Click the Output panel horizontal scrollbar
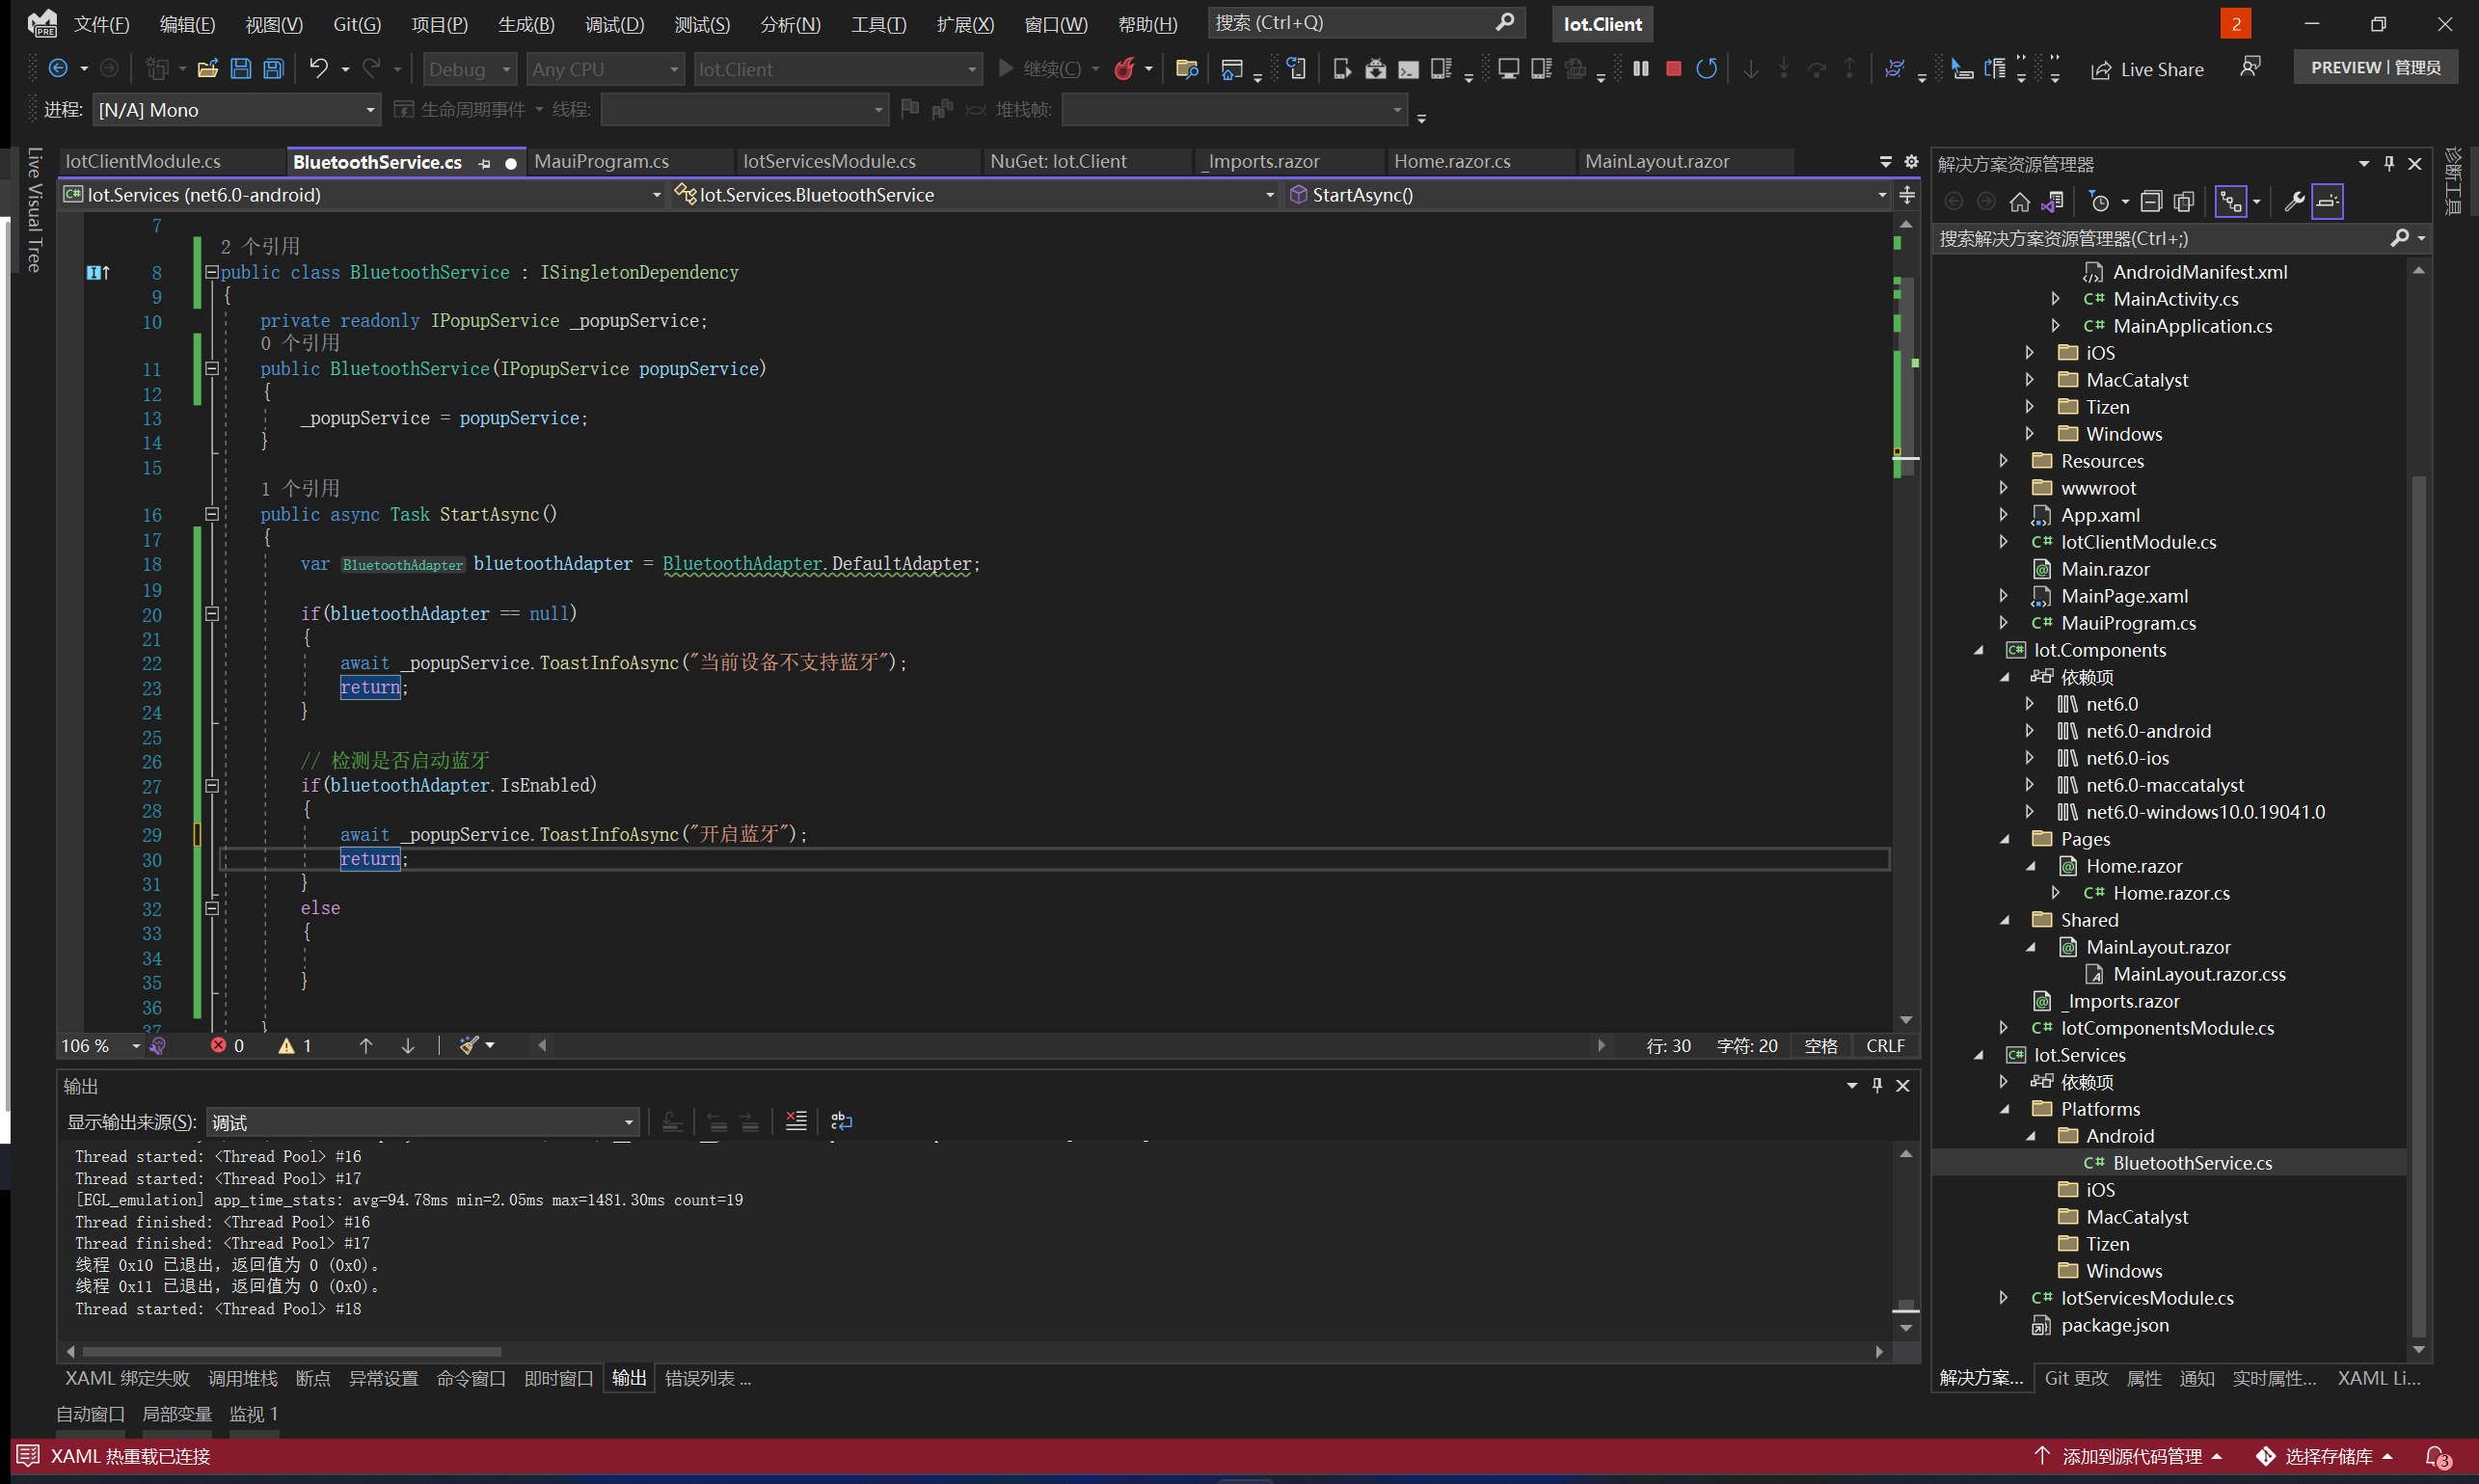The width and height of the screenshot is (2479, 1484). click(x=291, y=1351)
